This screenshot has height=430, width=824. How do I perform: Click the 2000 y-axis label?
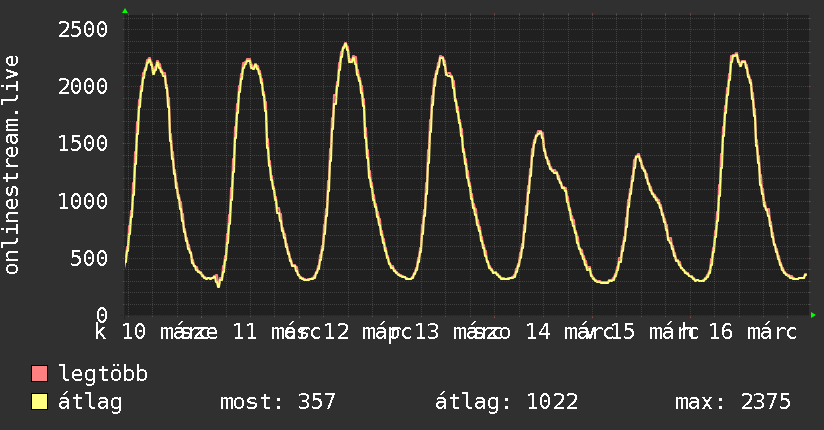click(83, 86)
